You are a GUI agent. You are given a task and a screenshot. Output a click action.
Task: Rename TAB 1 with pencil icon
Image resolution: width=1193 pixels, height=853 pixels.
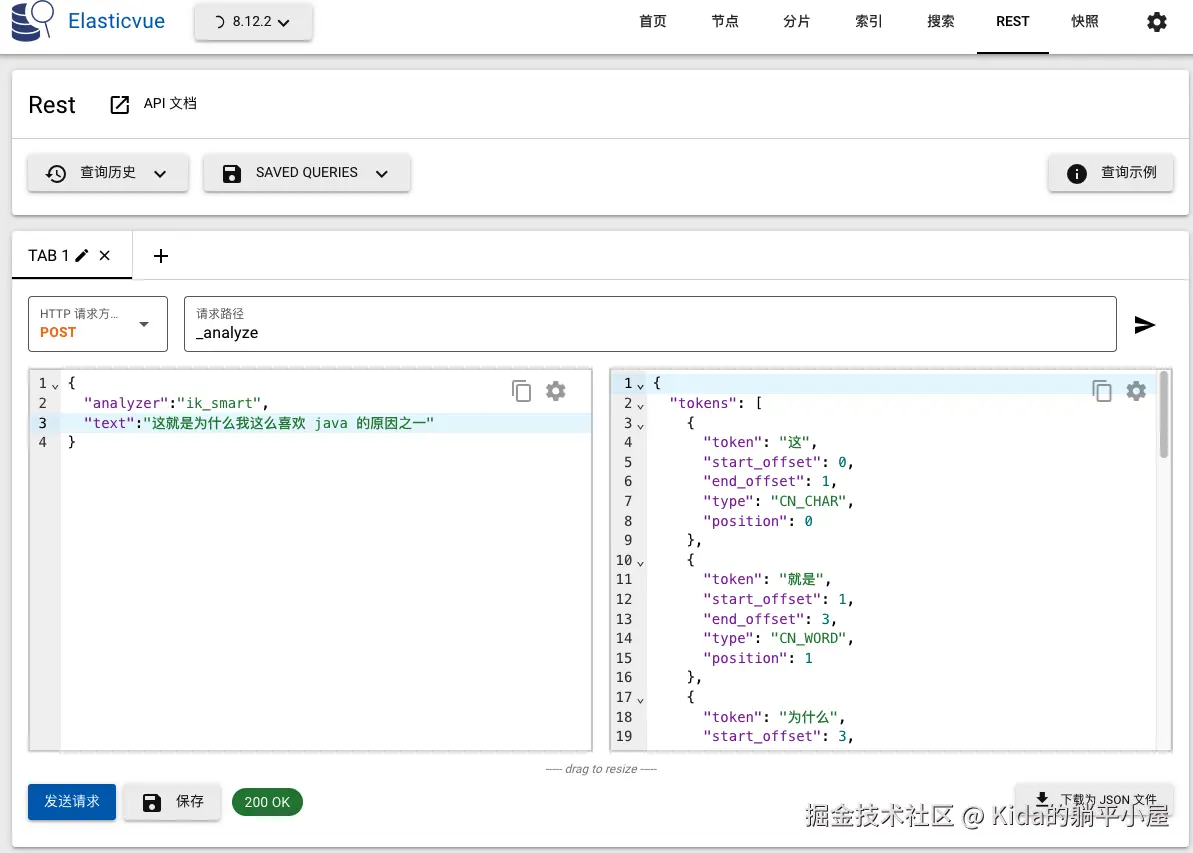82,256
